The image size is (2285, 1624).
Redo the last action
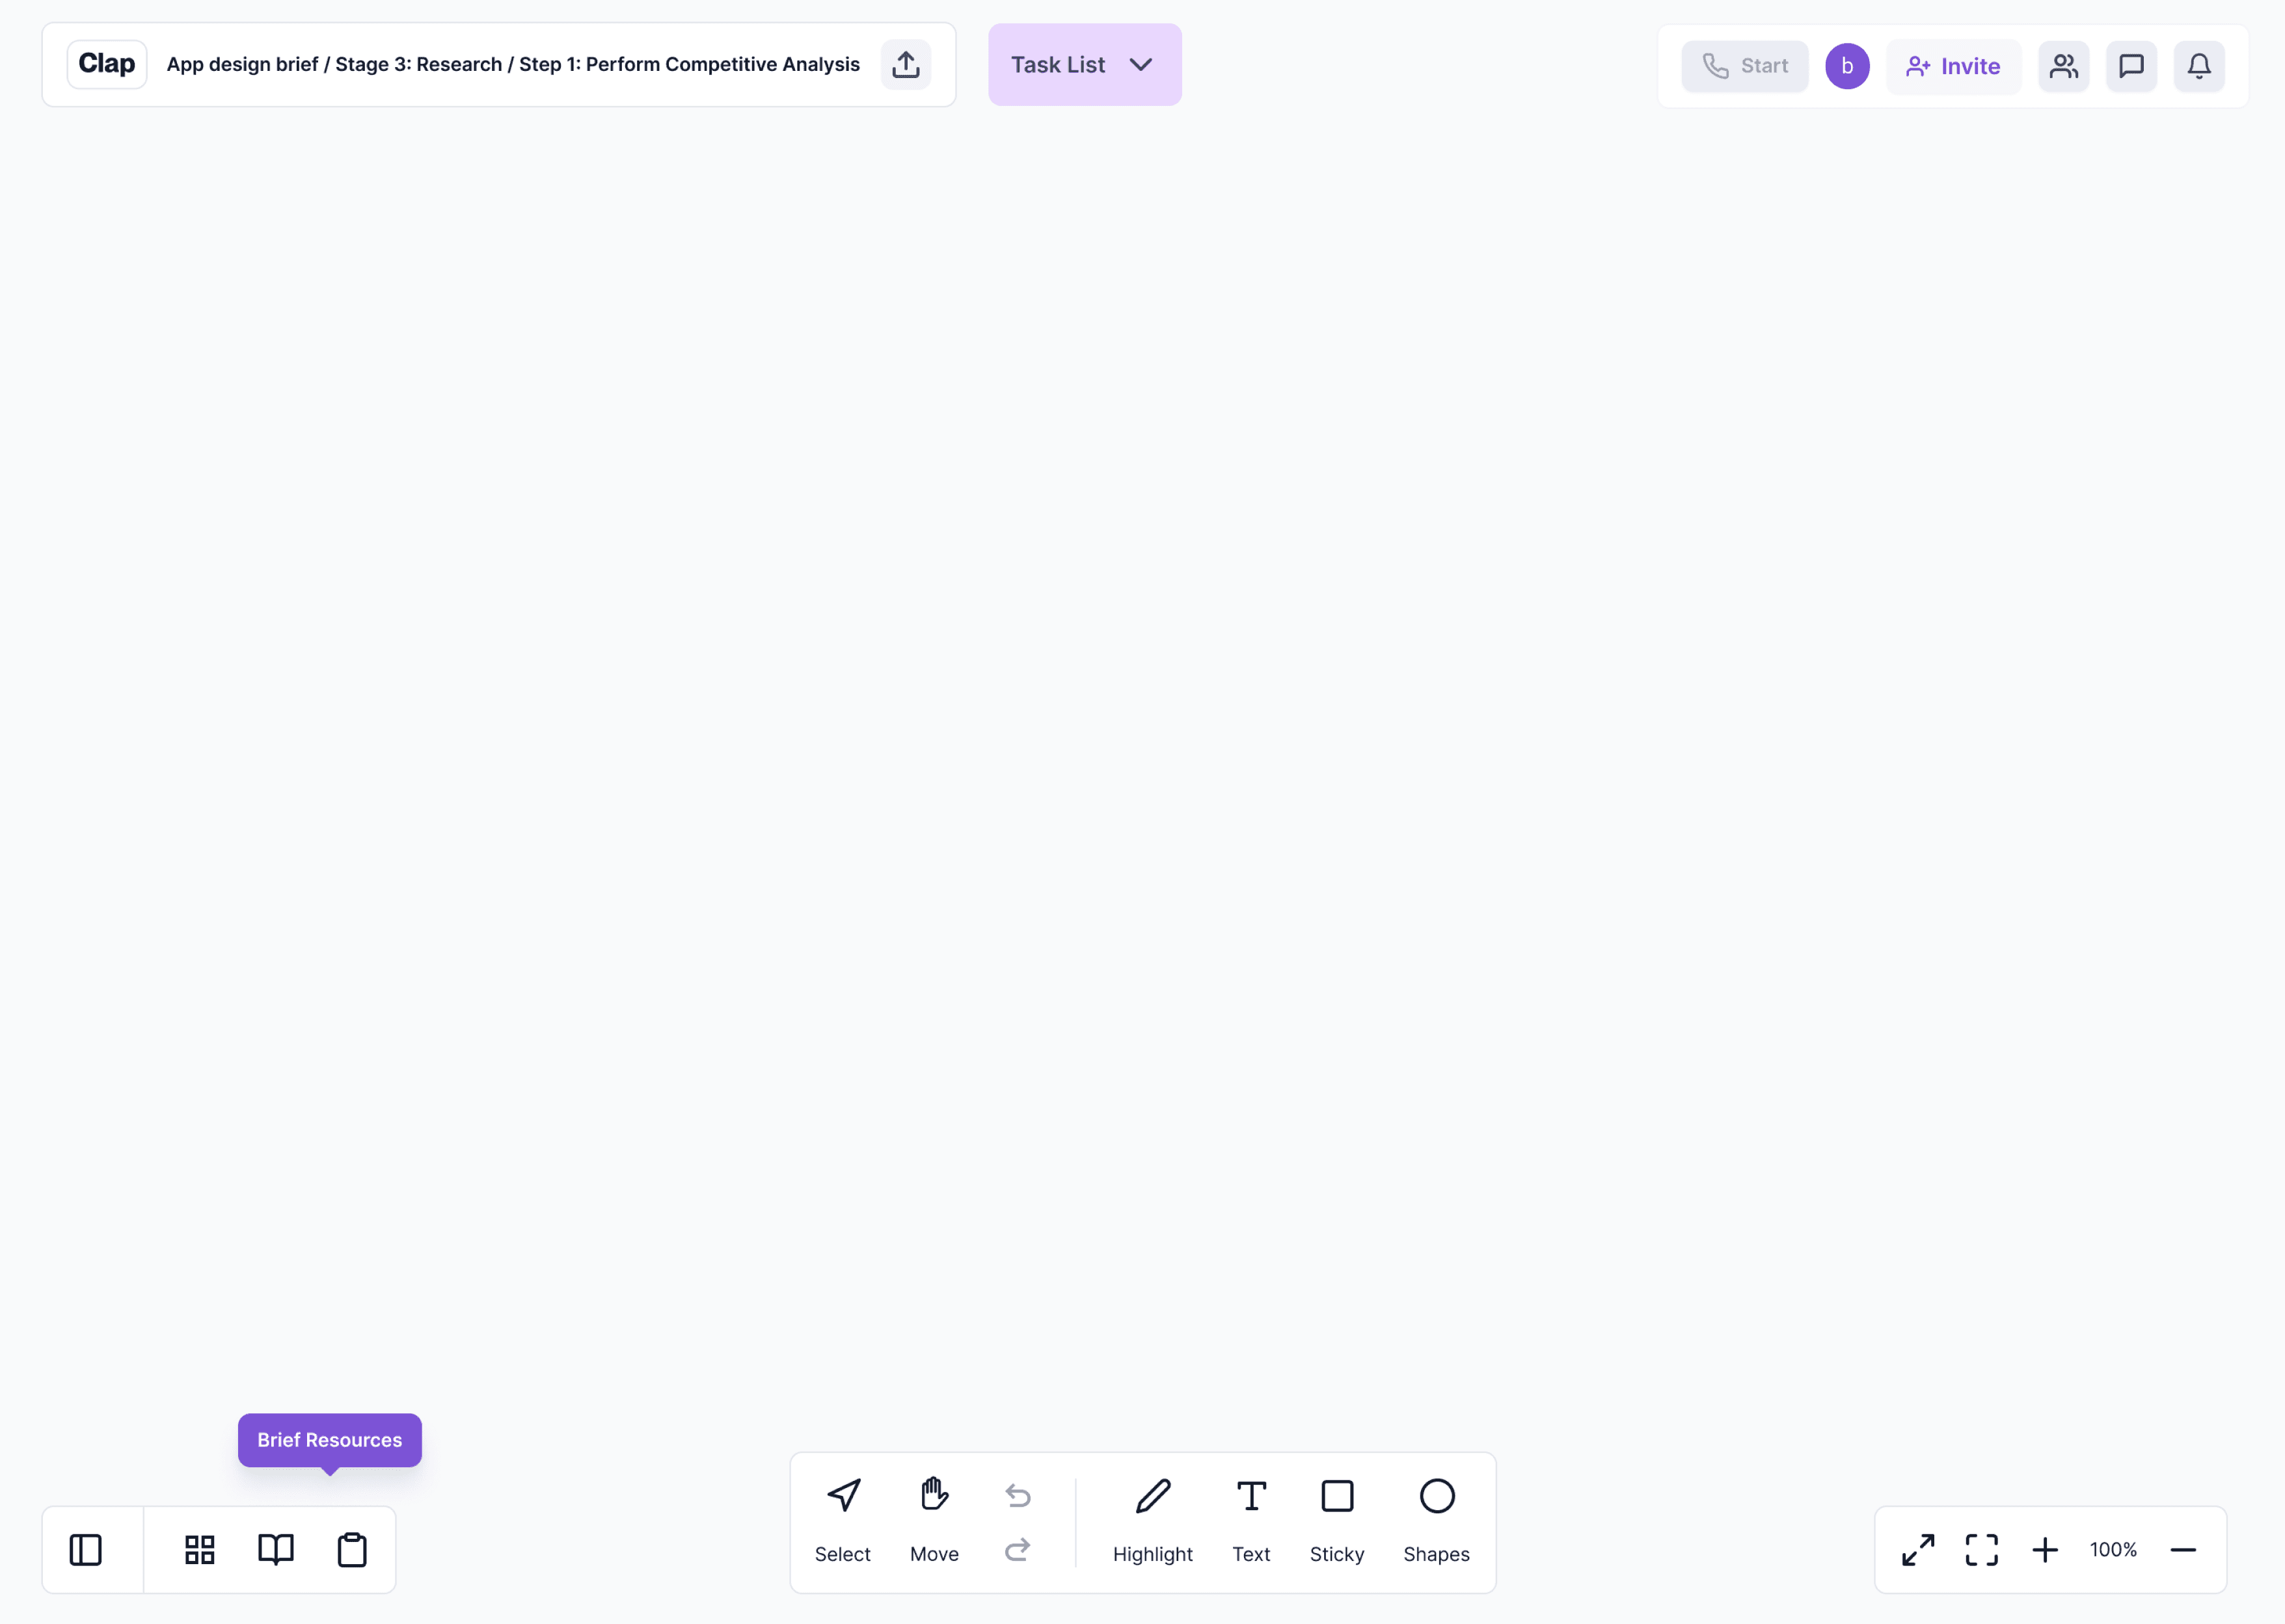pyautogui.click(x=1018, y=1549)
